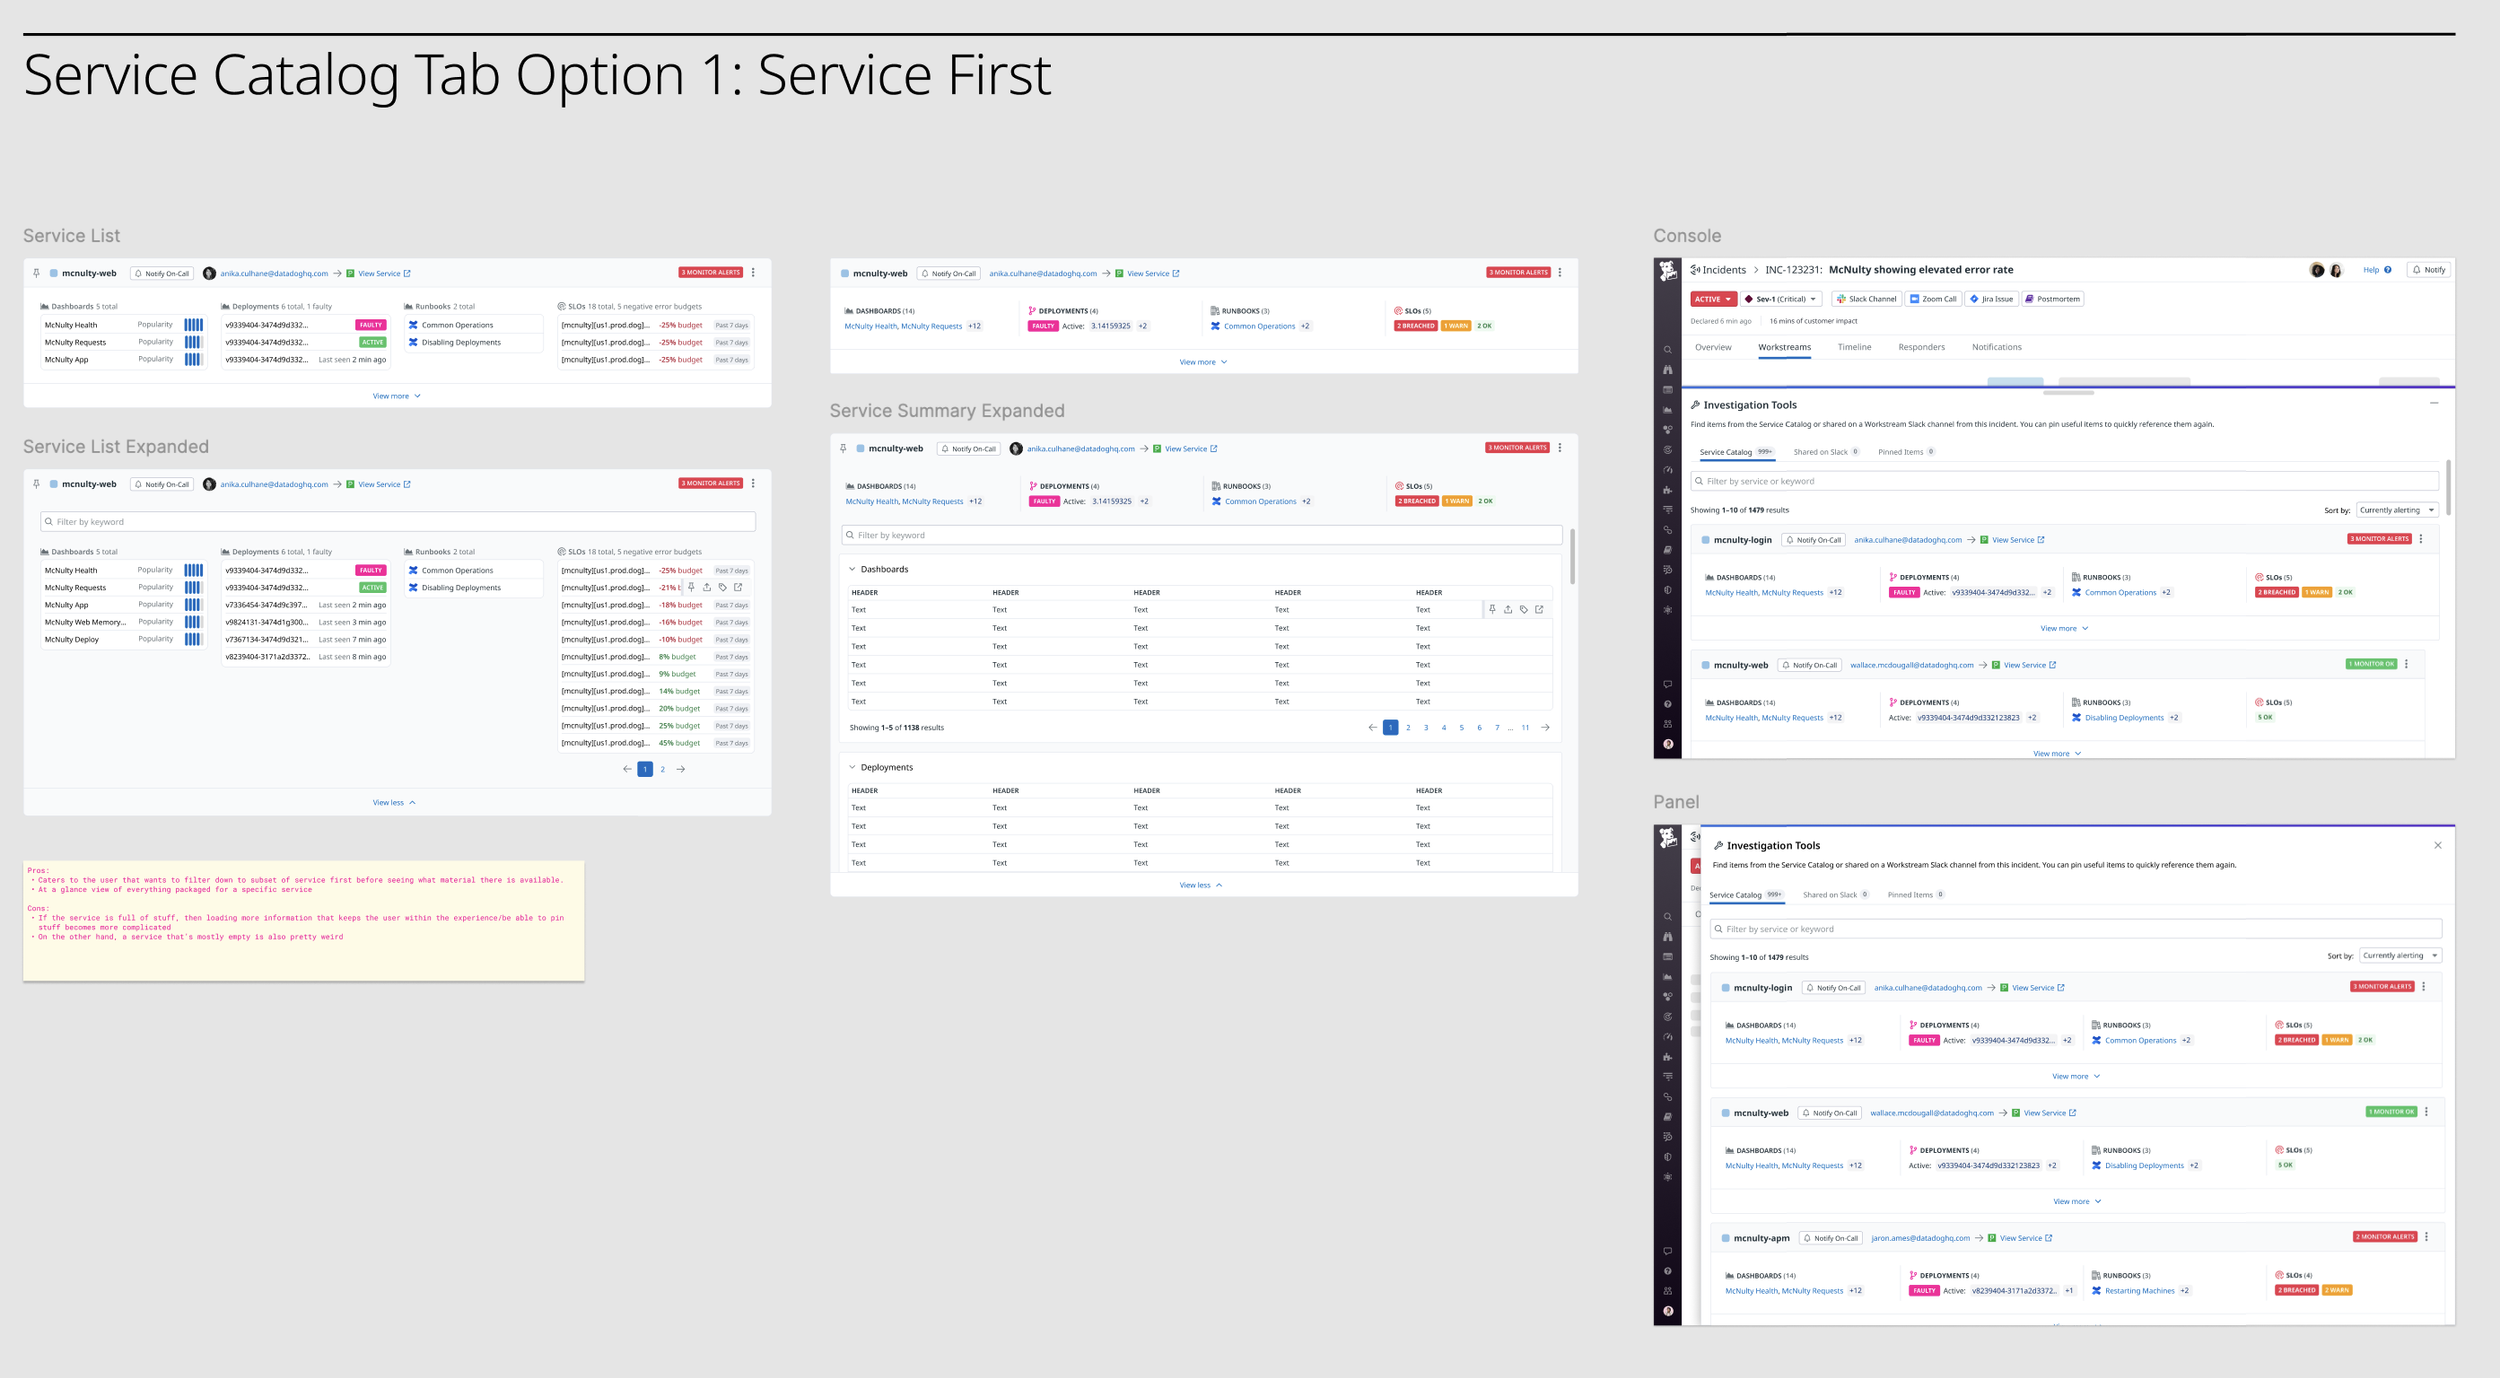Close the Investigation Tools panel with the X
2500x1378 pixels.
[x=2437, y=845]
